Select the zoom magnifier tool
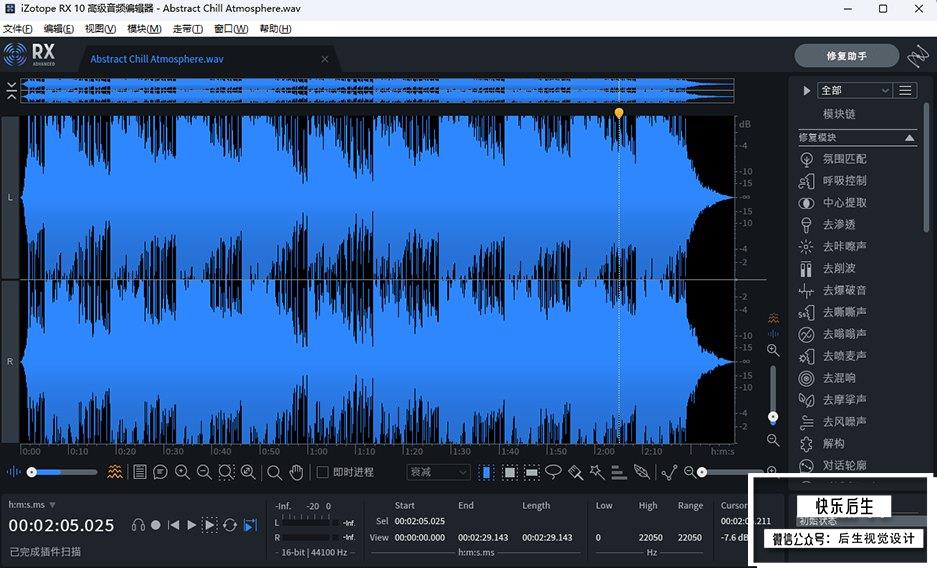937x568 pixels. 274,473
